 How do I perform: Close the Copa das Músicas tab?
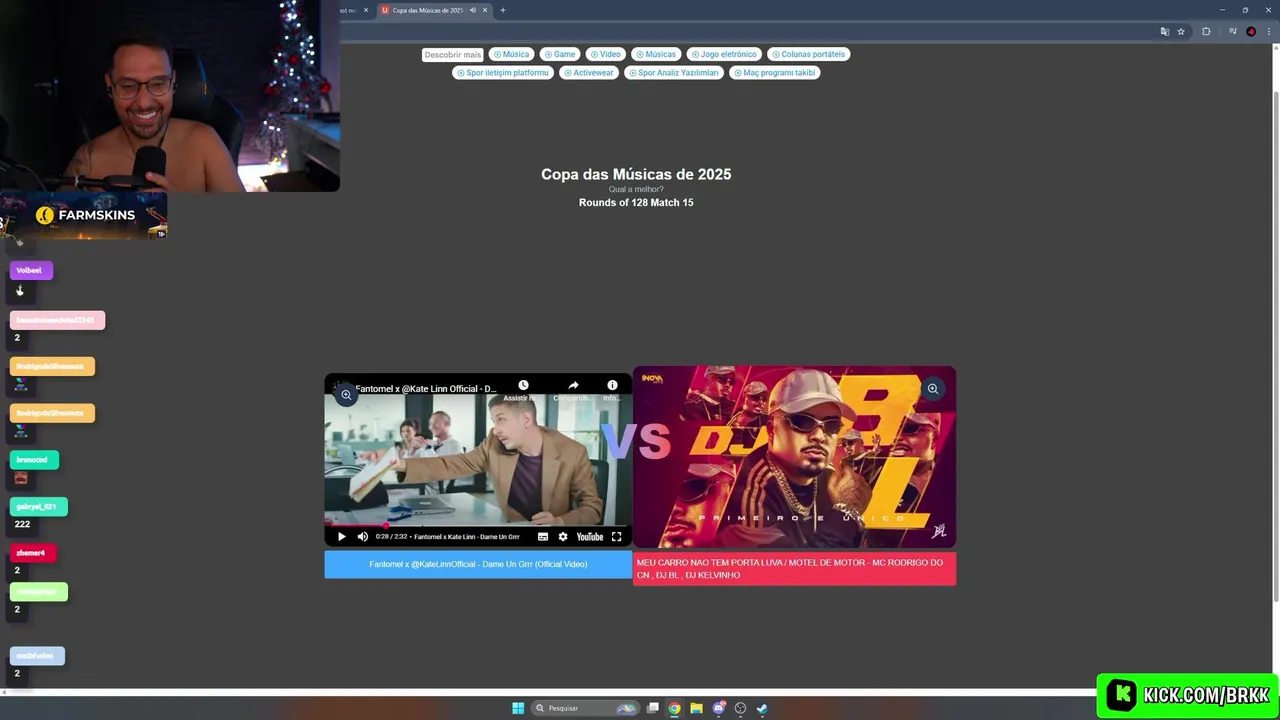pyautogui.click(x=485, y=10)
